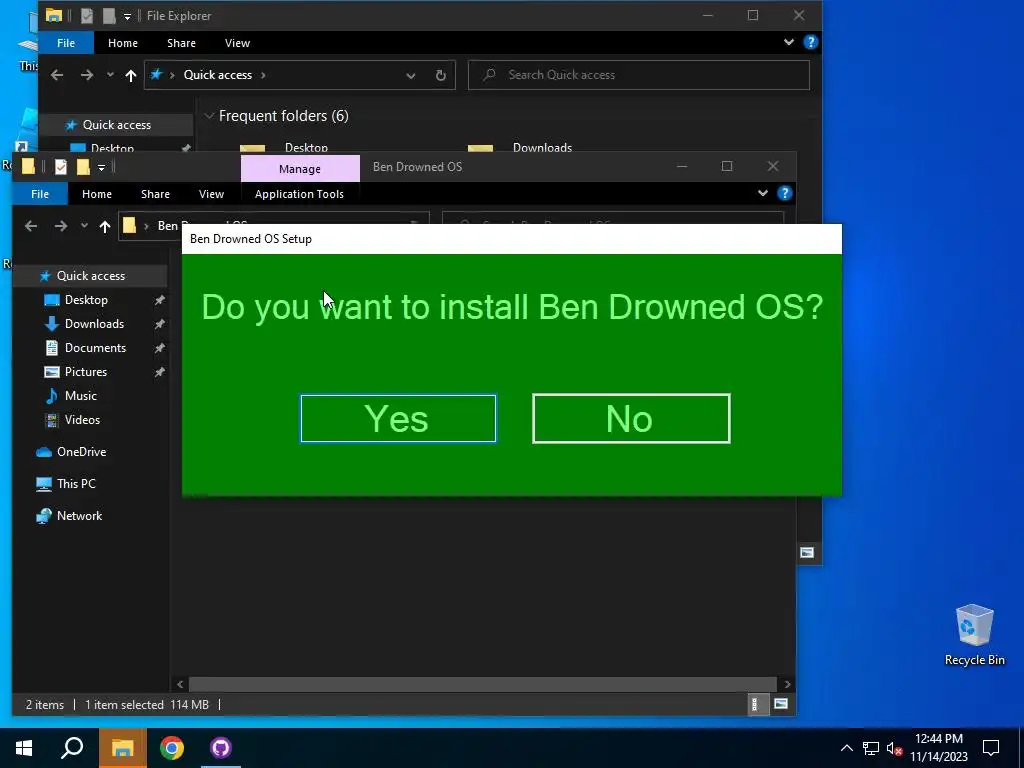This screenshot has height=768, width=1024.
Task: Expand address history dropdown in File Explorer window
Action: (411, 76)
